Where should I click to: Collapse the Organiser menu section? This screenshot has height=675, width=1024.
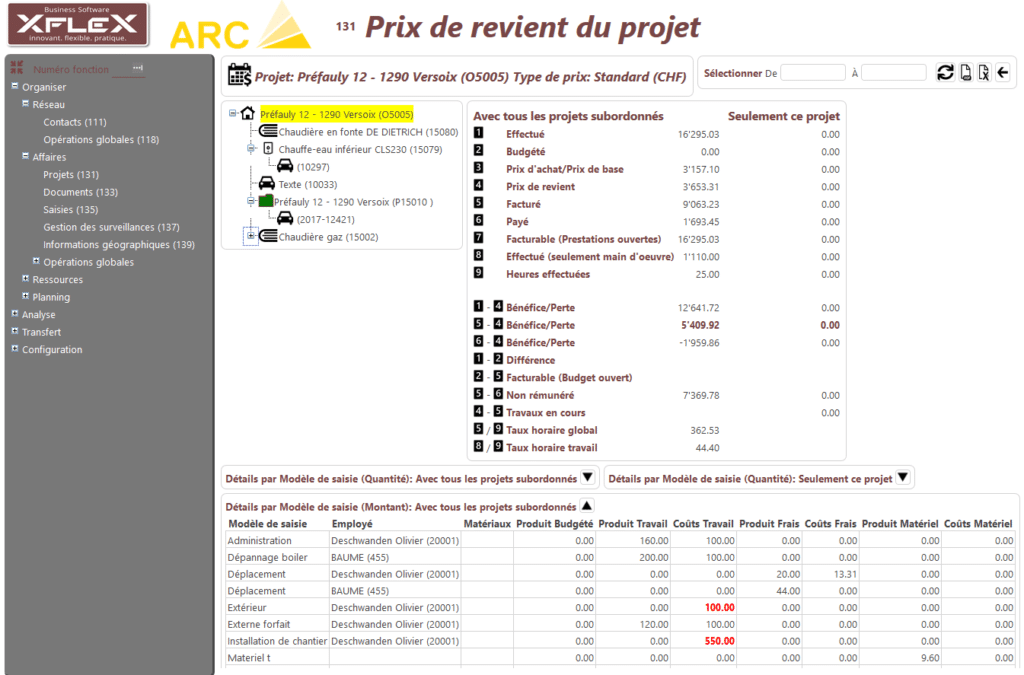click(x=14, y=86)
